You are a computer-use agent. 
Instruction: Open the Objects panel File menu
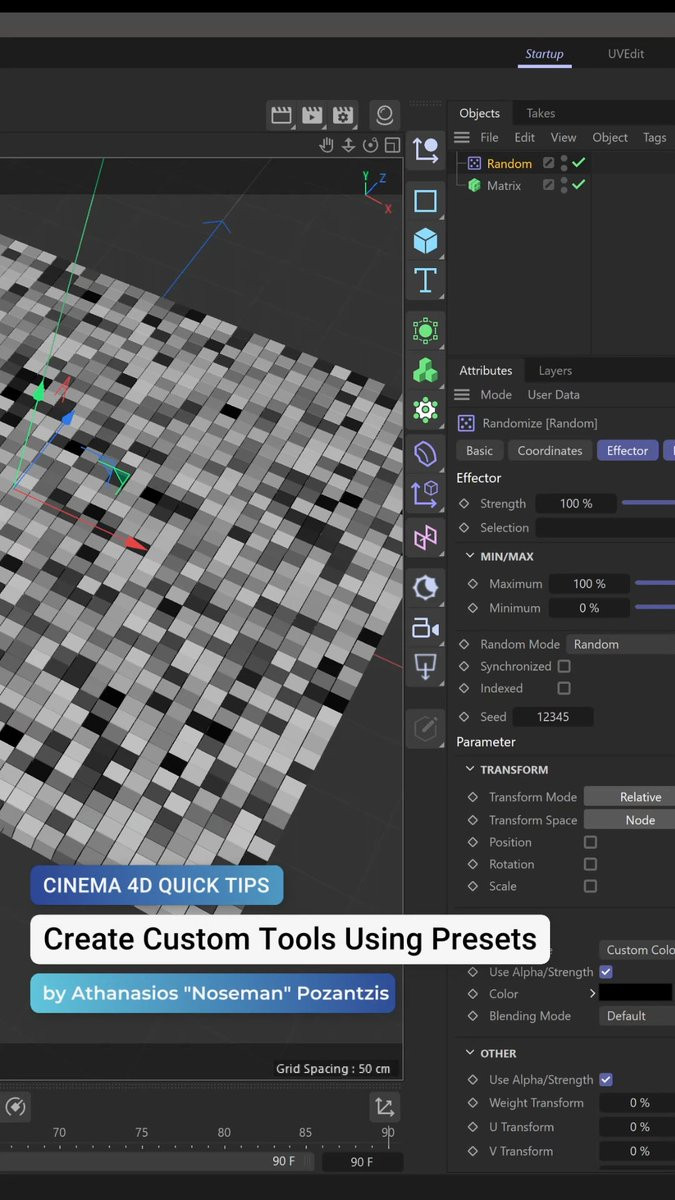[x=489, y=138]
